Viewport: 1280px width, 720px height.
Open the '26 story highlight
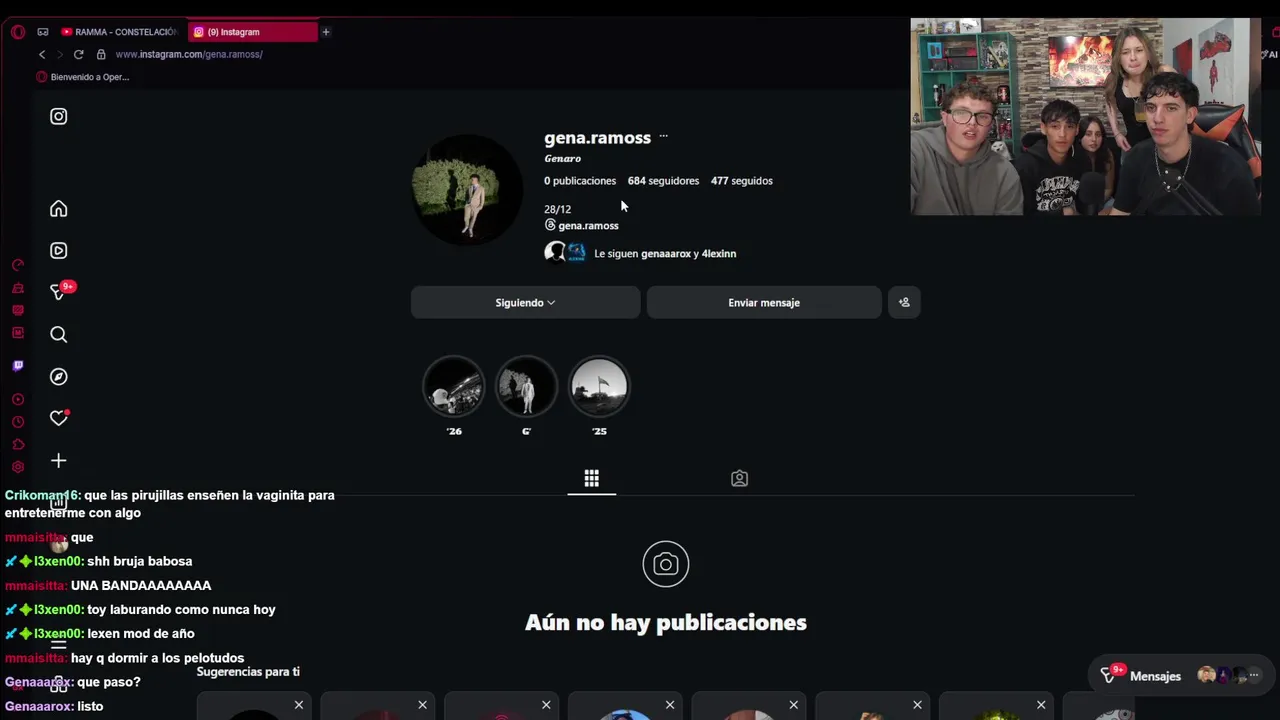tap(454, 386)
